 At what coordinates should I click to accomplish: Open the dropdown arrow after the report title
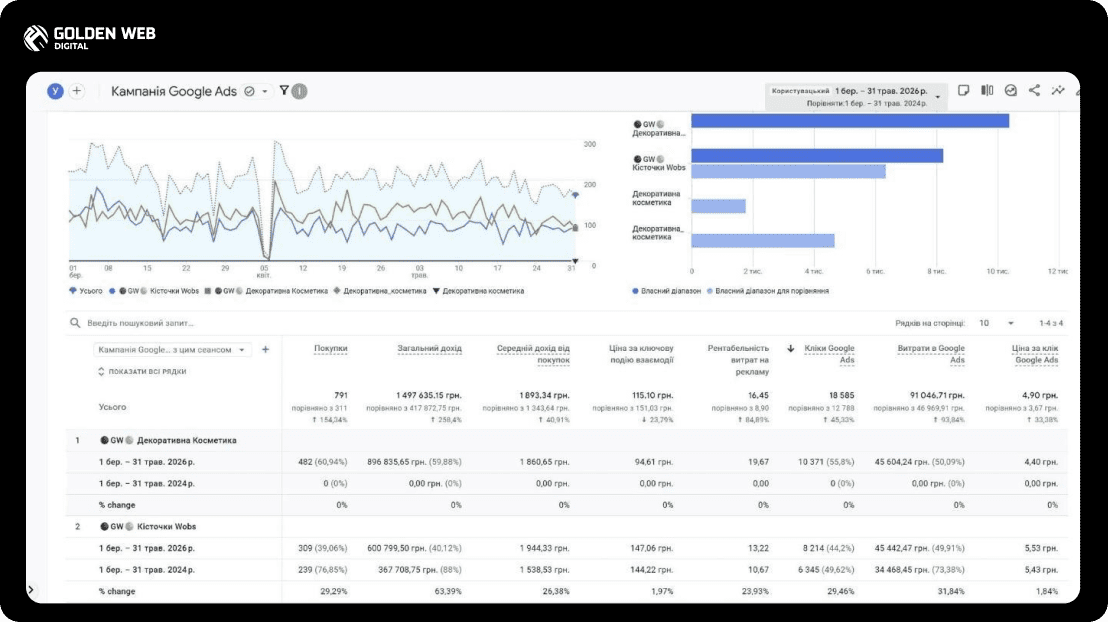pos(265,91)
